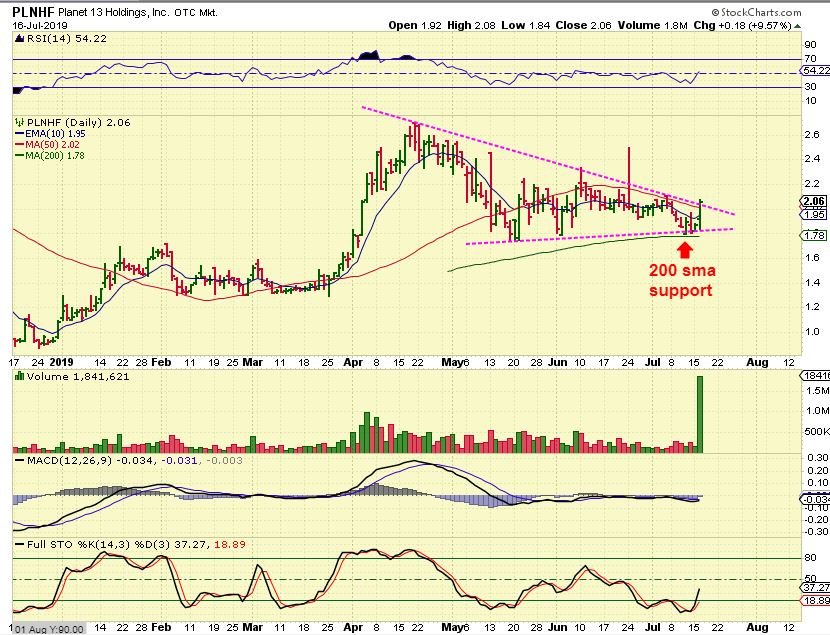Click the Open 1.92 quote value
This screenshot has width=830, height=635.
415,25
